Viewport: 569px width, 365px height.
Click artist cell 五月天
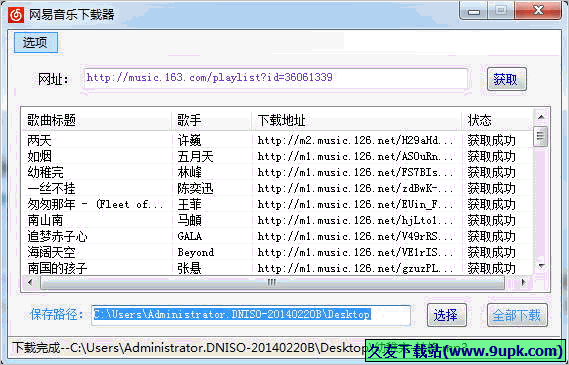coord(195,156)
